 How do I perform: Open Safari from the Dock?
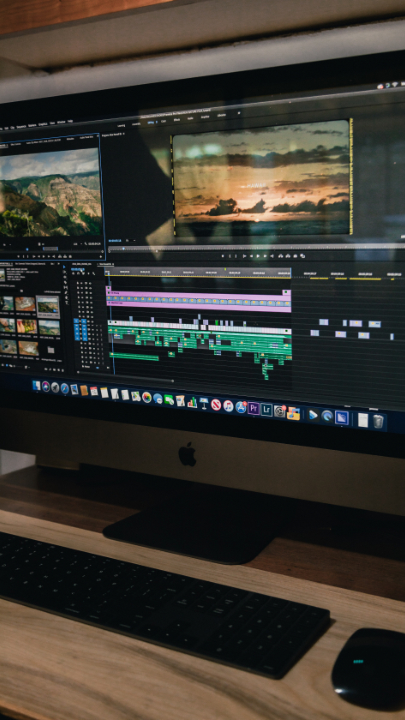click(65, 388)
